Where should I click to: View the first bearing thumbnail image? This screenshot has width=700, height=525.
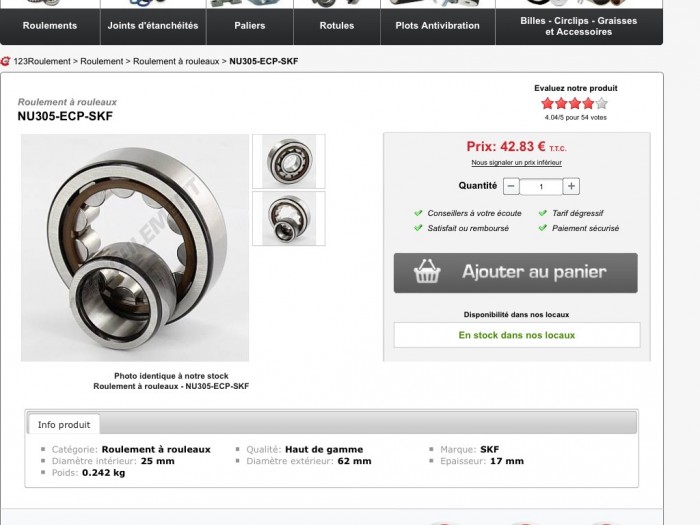[x=289, y=161]
